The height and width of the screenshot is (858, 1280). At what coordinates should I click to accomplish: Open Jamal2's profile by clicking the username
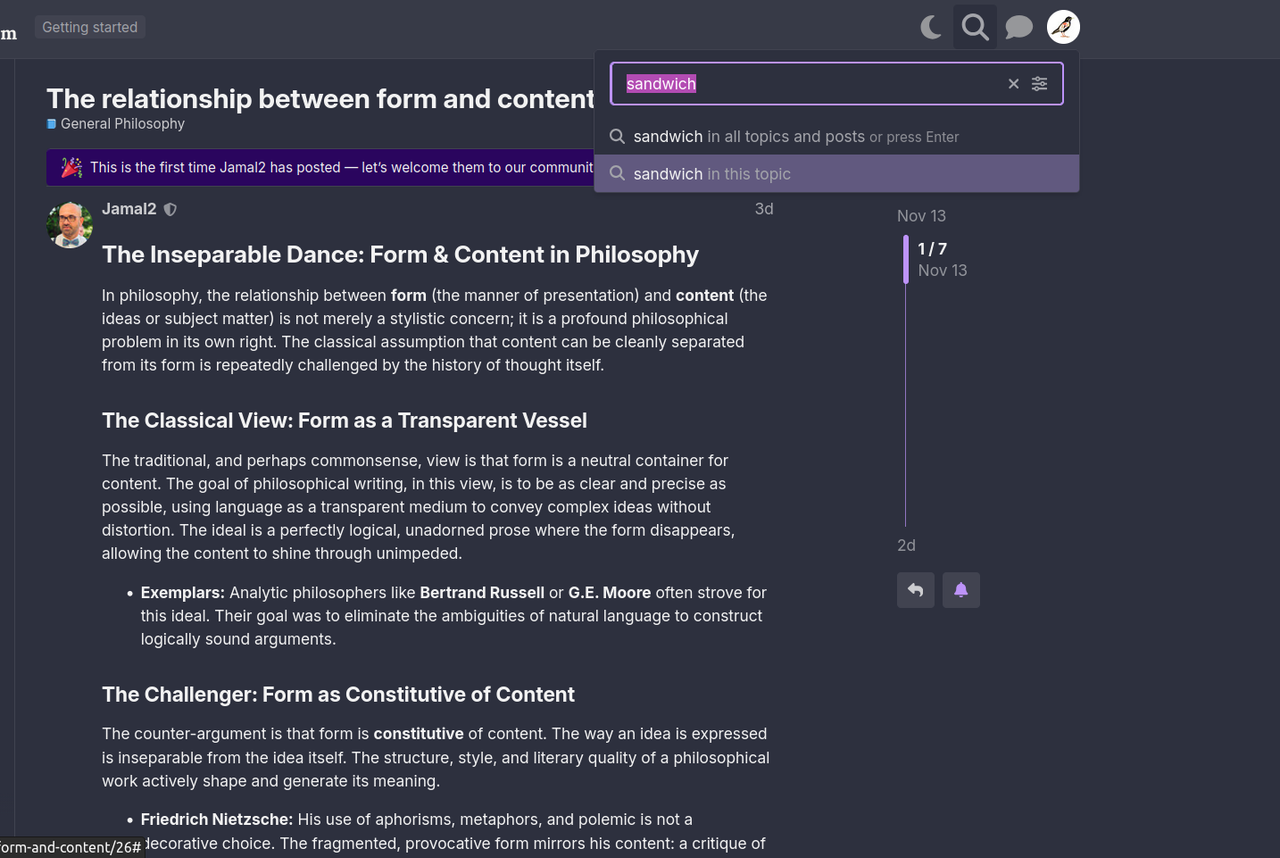(128, 209)
